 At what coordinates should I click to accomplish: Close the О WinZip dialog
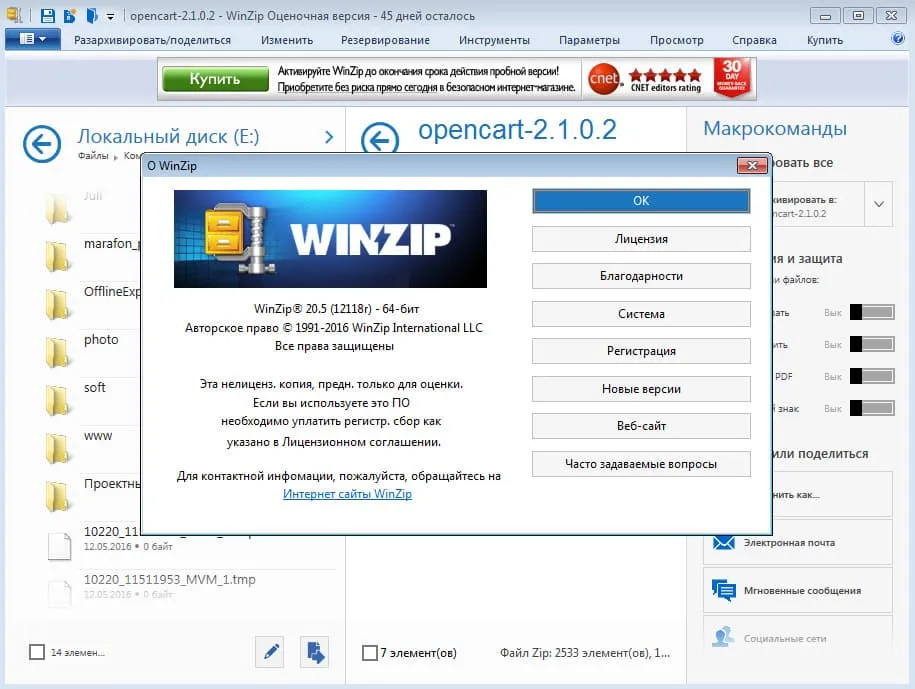click(752, 166)
